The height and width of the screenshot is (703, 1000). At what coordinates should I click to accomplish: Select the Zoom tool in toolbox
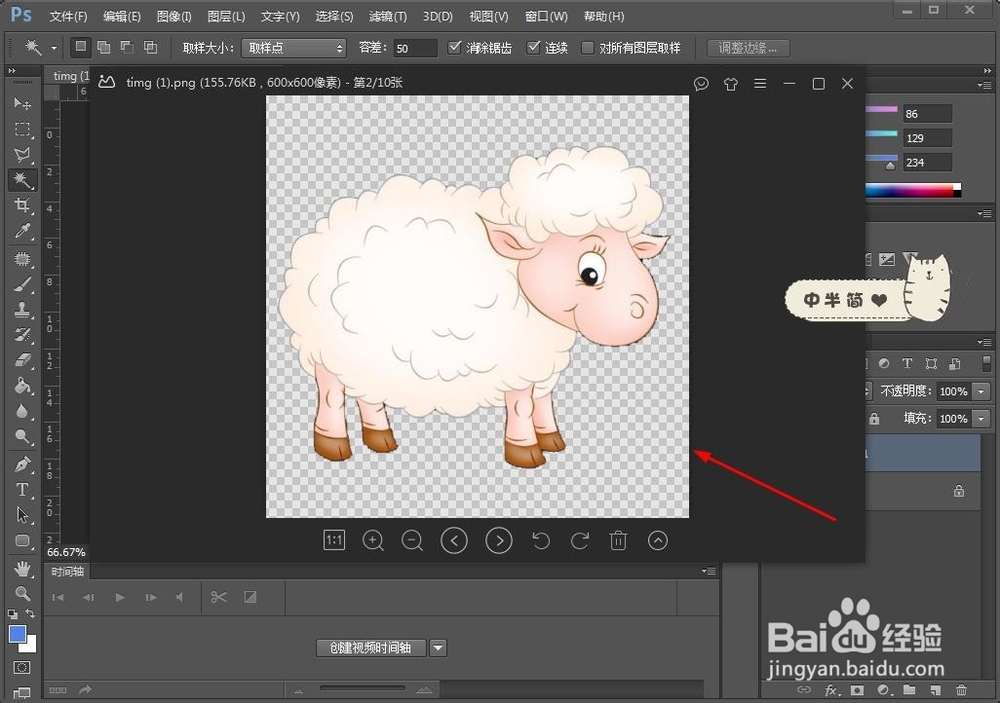pyautogui.click(x=22, y=593)
